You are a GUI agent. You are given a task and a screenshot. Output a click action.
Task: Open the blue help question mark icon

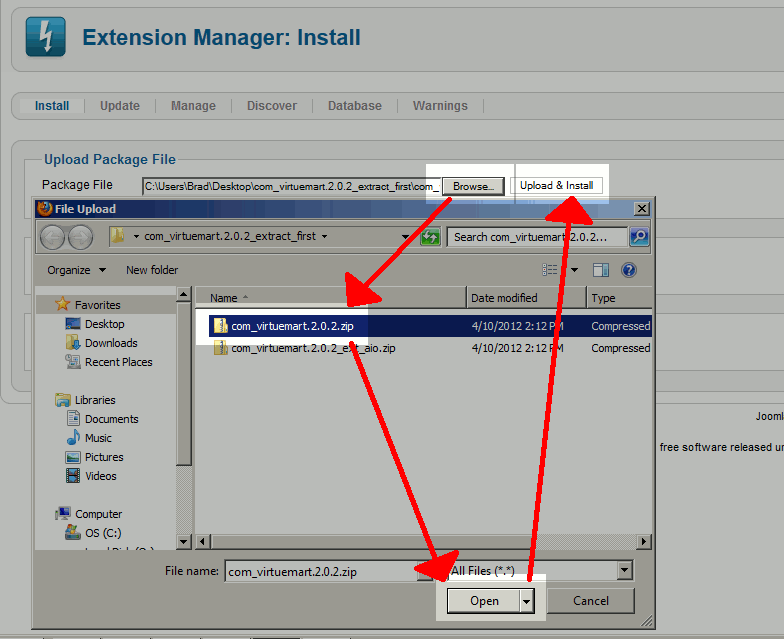[x=629, y=270]
